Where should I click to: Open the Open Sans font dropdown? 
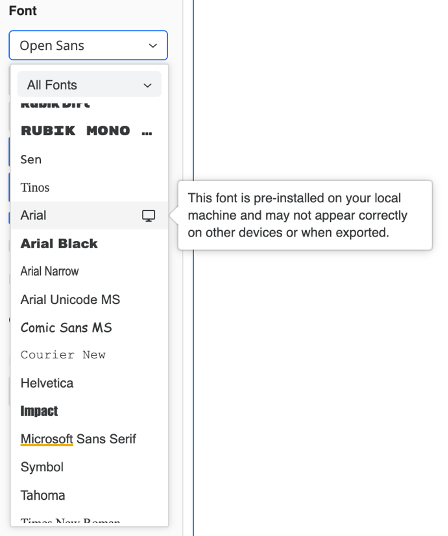(x=88, y=45)
